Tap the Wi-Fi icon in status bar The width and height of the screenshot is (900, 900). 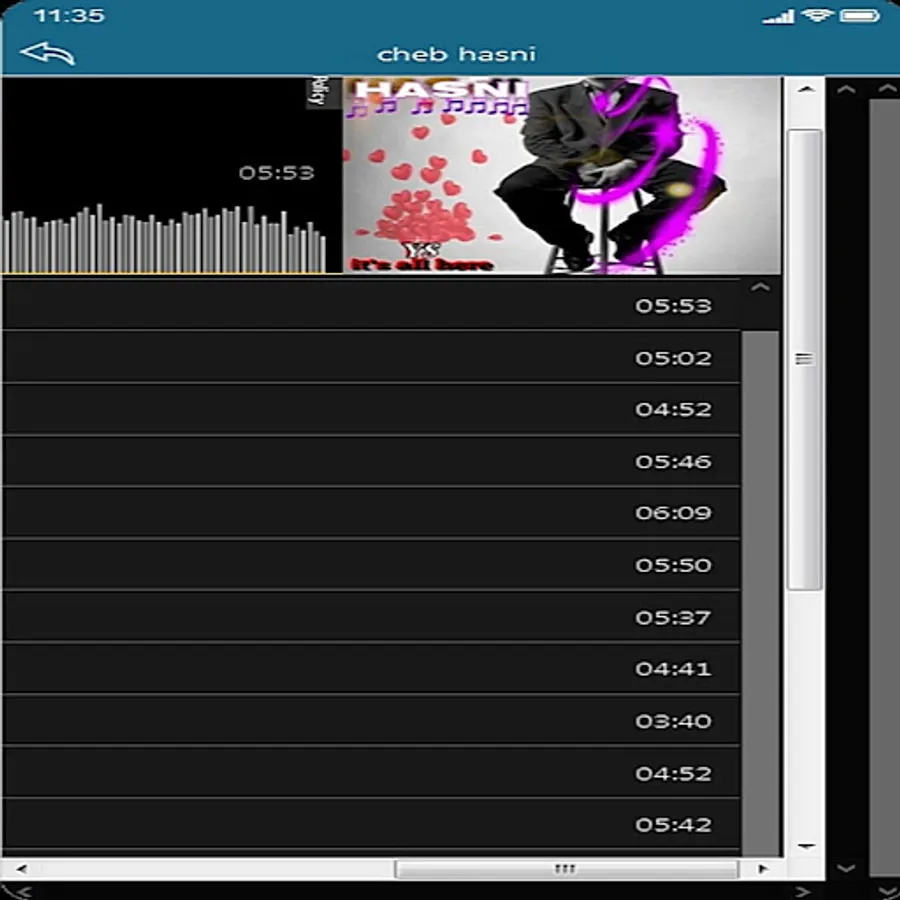tap(817, 15)
